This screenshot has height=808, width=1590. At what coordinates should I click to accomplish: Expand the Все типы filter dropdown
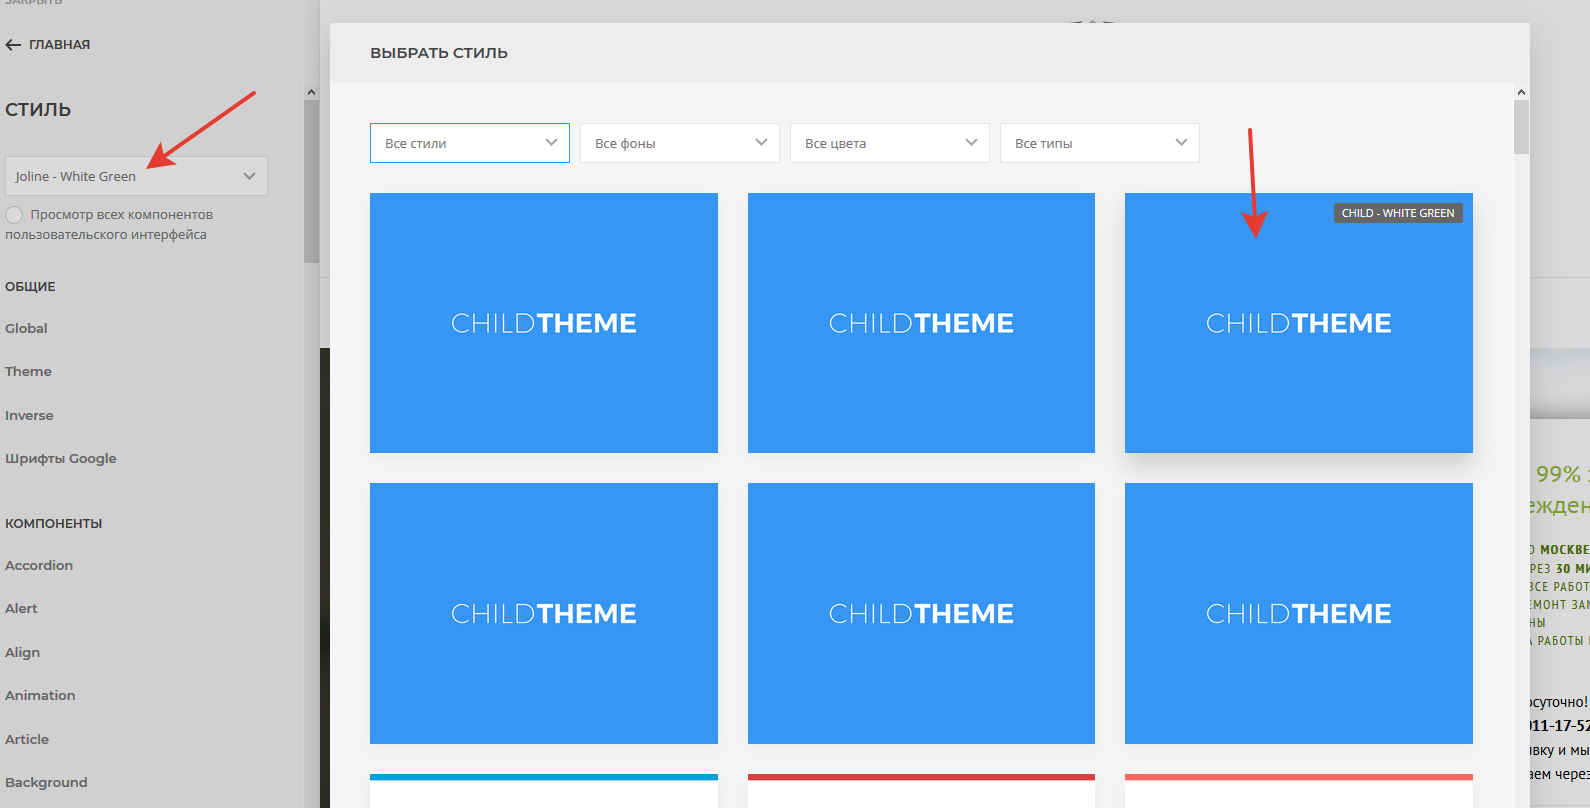[1099, 143]
